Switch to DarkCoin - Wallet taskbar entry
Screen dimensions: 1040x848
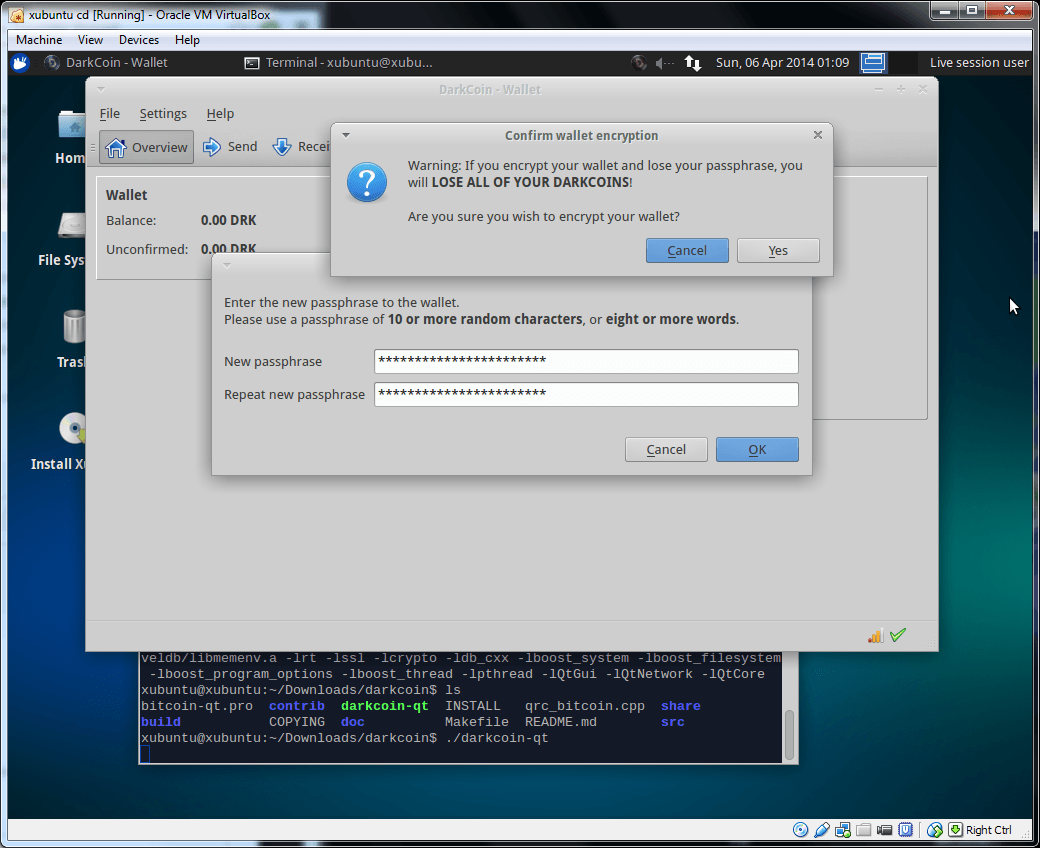[106, 62]
